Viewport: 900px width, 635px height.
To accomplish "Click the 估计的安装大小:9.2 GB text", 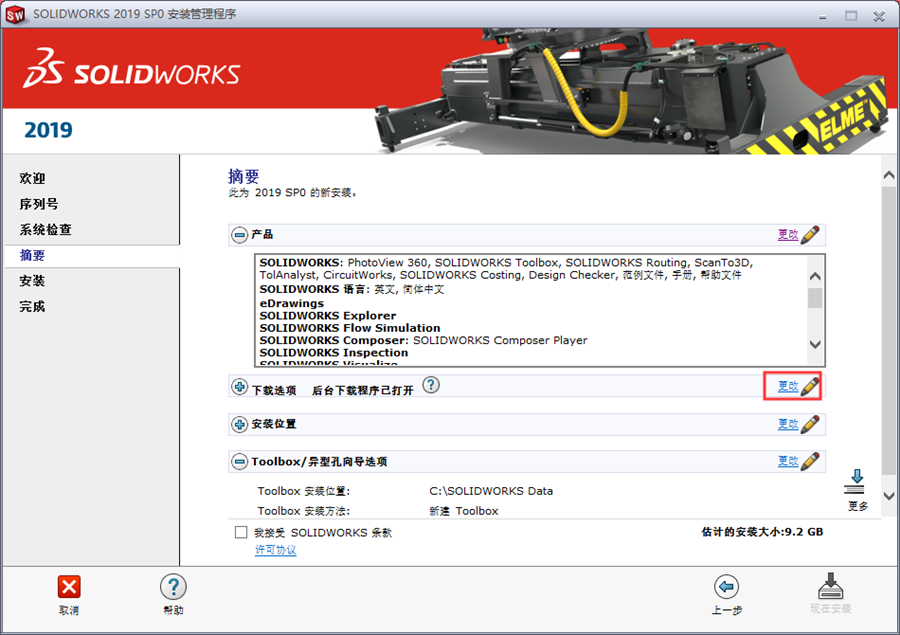I will [762, 532].
